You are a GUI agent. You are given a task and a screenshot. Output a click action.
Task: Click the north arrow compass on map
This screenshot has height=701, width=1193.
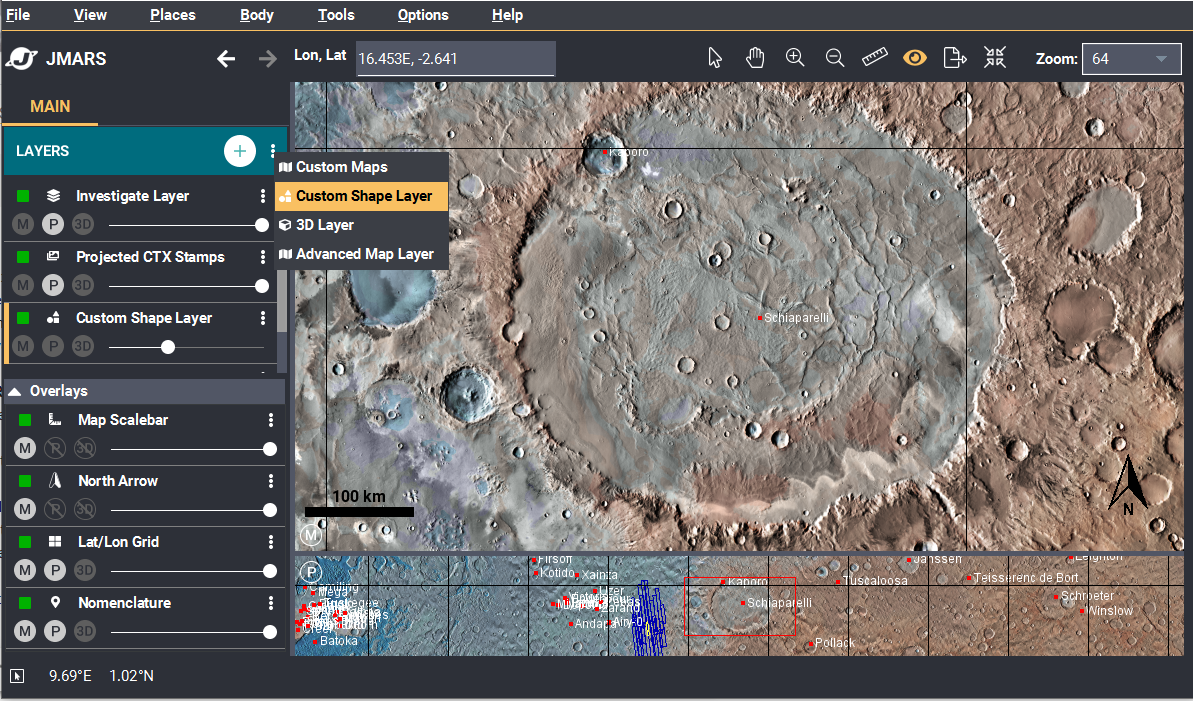[x=1128, y=486]
